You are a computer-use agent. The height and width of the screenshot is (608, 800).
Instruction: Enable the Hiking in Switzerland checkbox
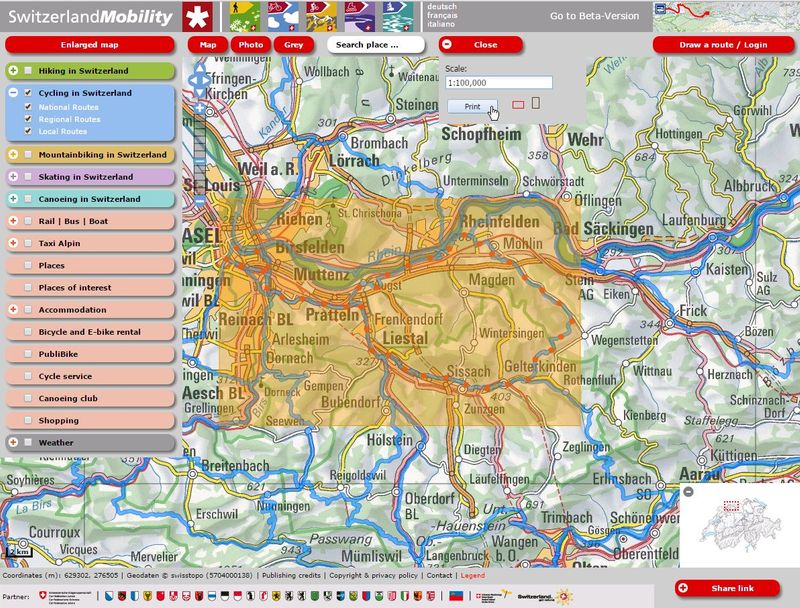tap(28, 71)
